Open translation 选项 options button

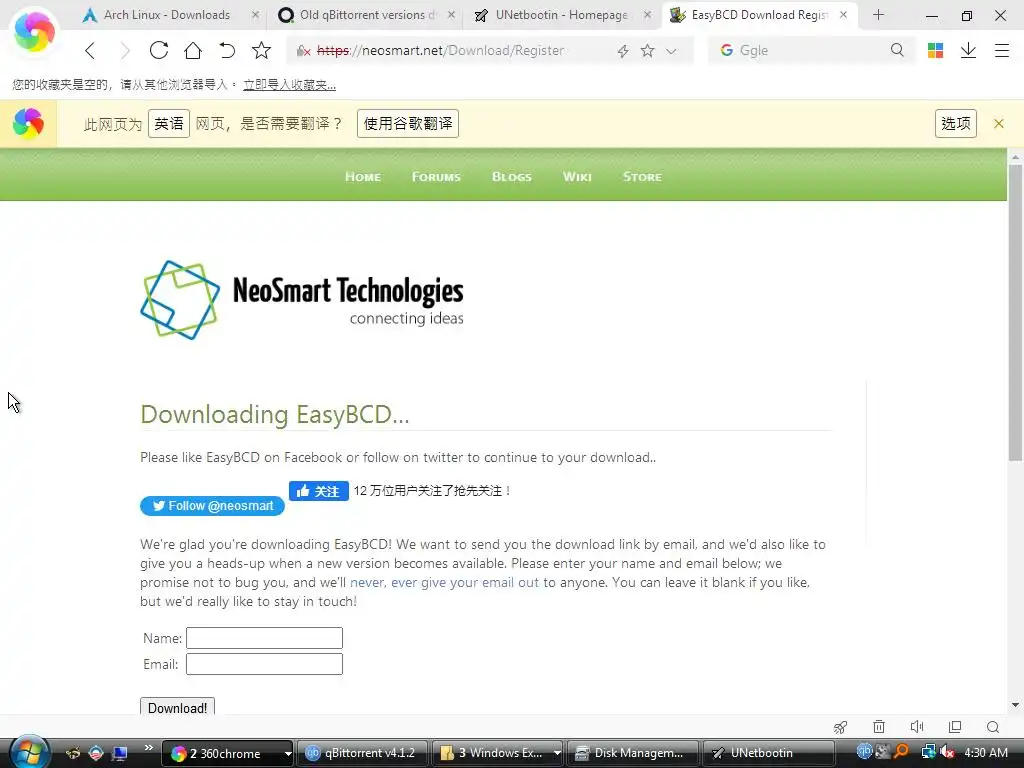(955, 123)
